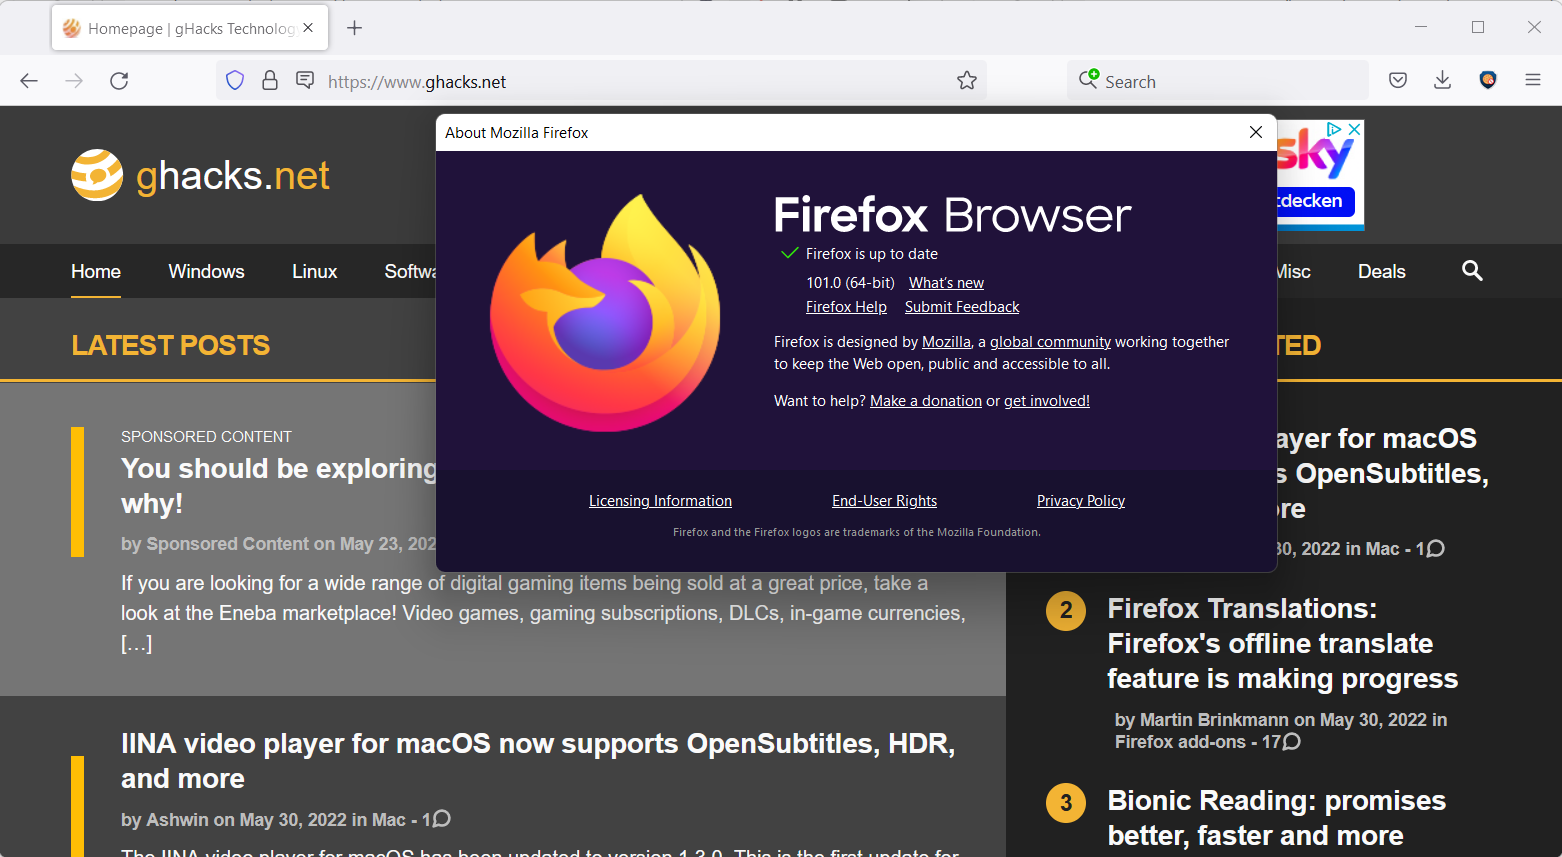1562x857 pixels.
Task: Open the AdChoices triangle icon on the ad
Action: [x=1334, y=129]
